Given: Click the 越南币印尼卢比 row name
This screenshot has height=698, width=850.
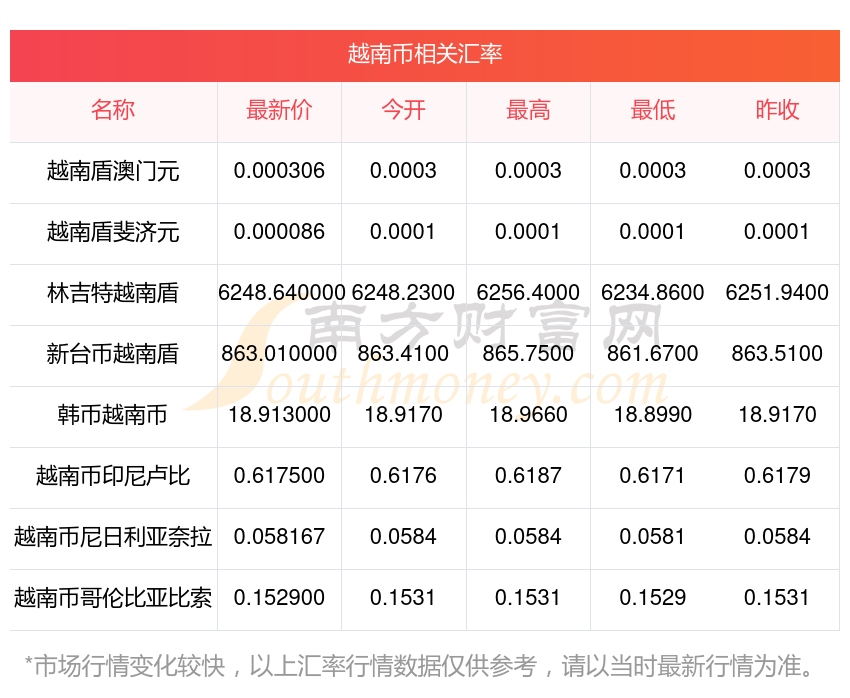Looking at the screenshot, I should click(113, 476).
